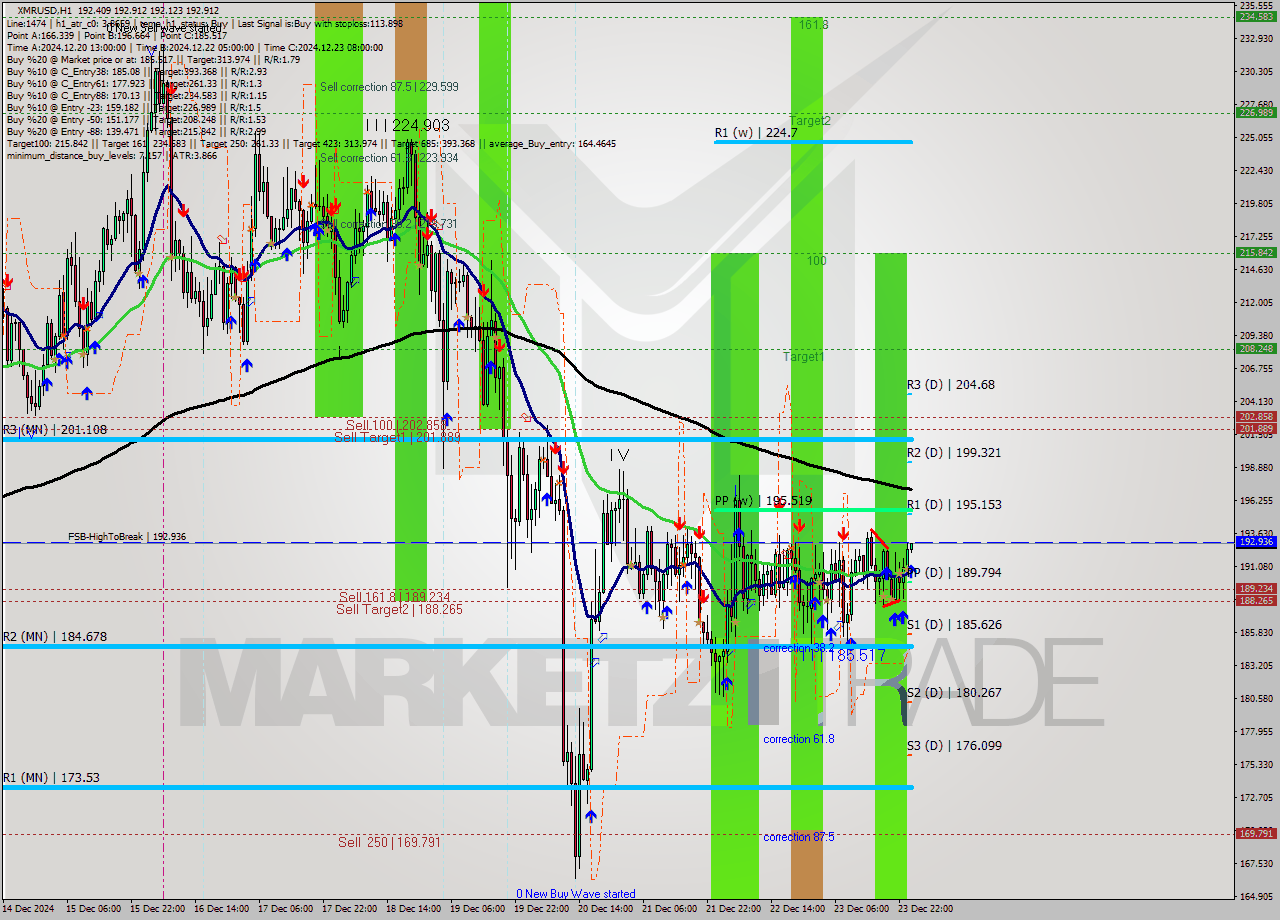This screenshot has width=1280, height=920.
Task: Select the R1 (MN) | 173.53 label
Action: (x=50, y=777)
